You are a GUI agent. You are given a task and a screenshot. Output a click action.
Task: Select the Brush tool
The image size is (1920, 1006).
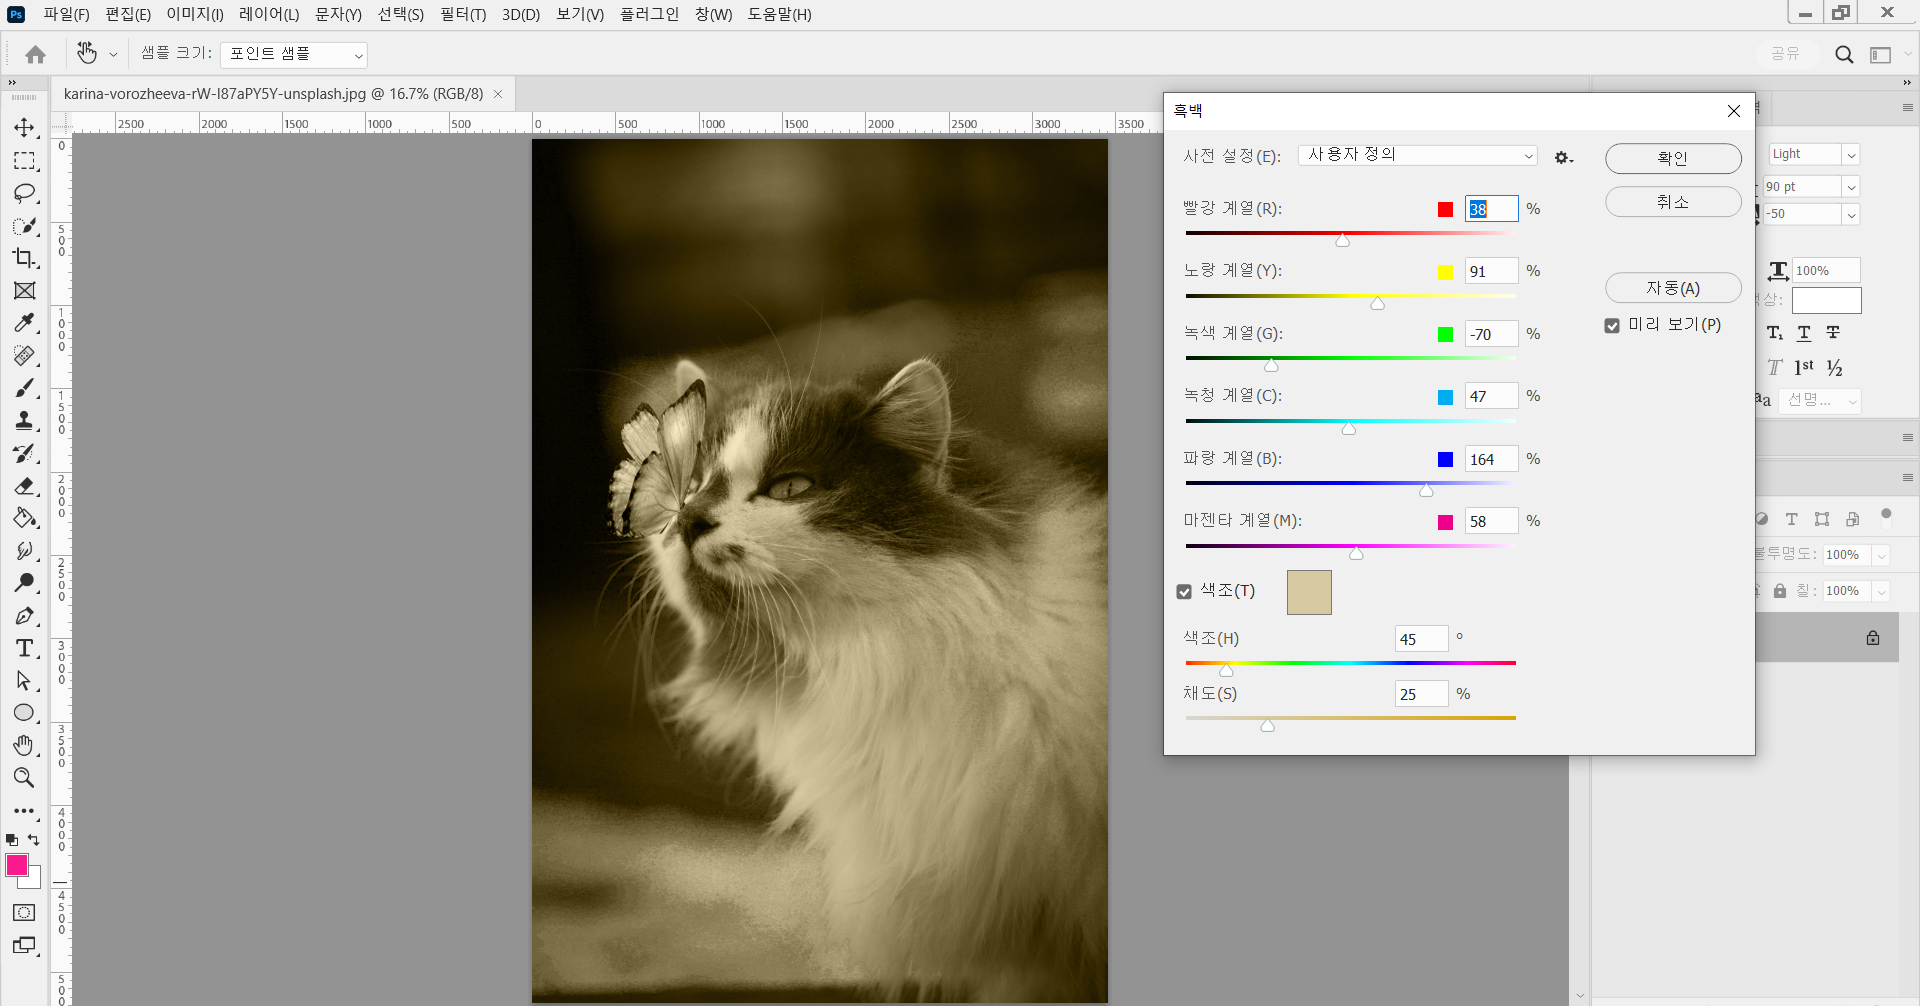(24, 388)
